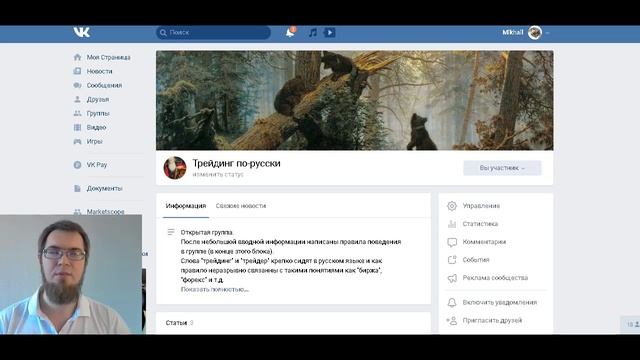Screen dimensions: 640x360
Task: Click the Моя Страница home icon
Action: tap(78, 57)
